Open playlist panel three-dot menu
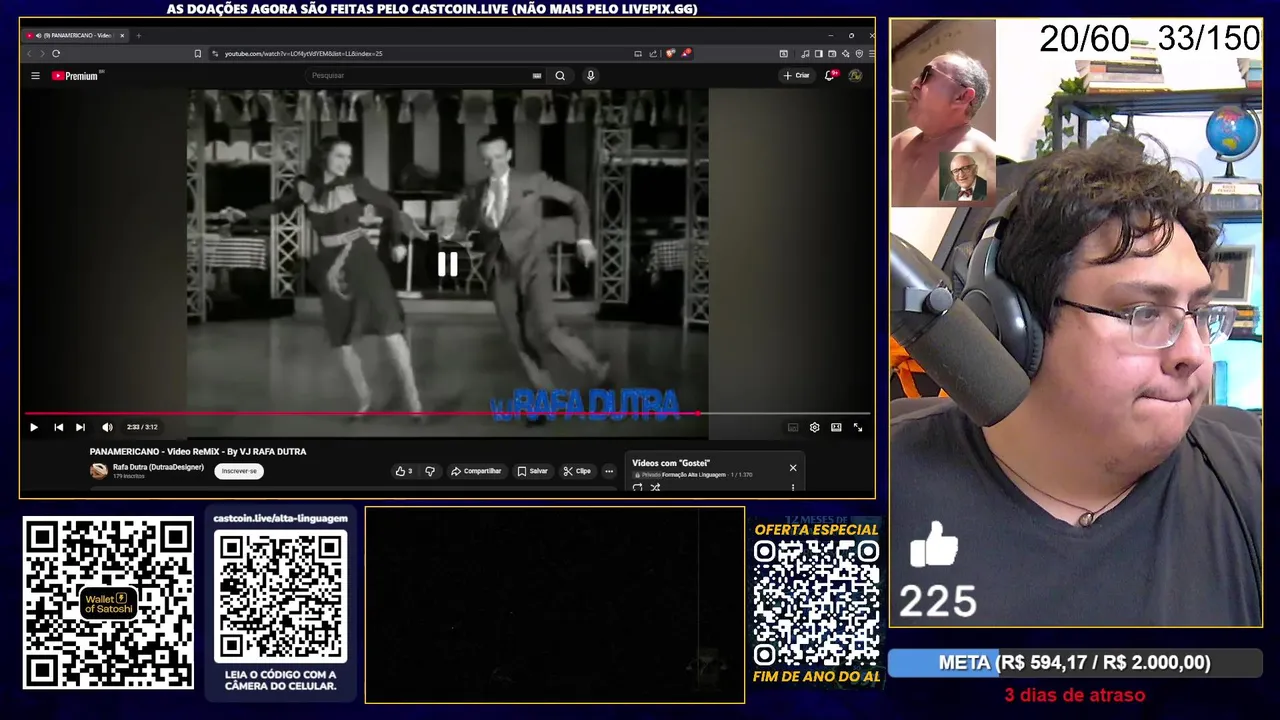 [793, 488]
